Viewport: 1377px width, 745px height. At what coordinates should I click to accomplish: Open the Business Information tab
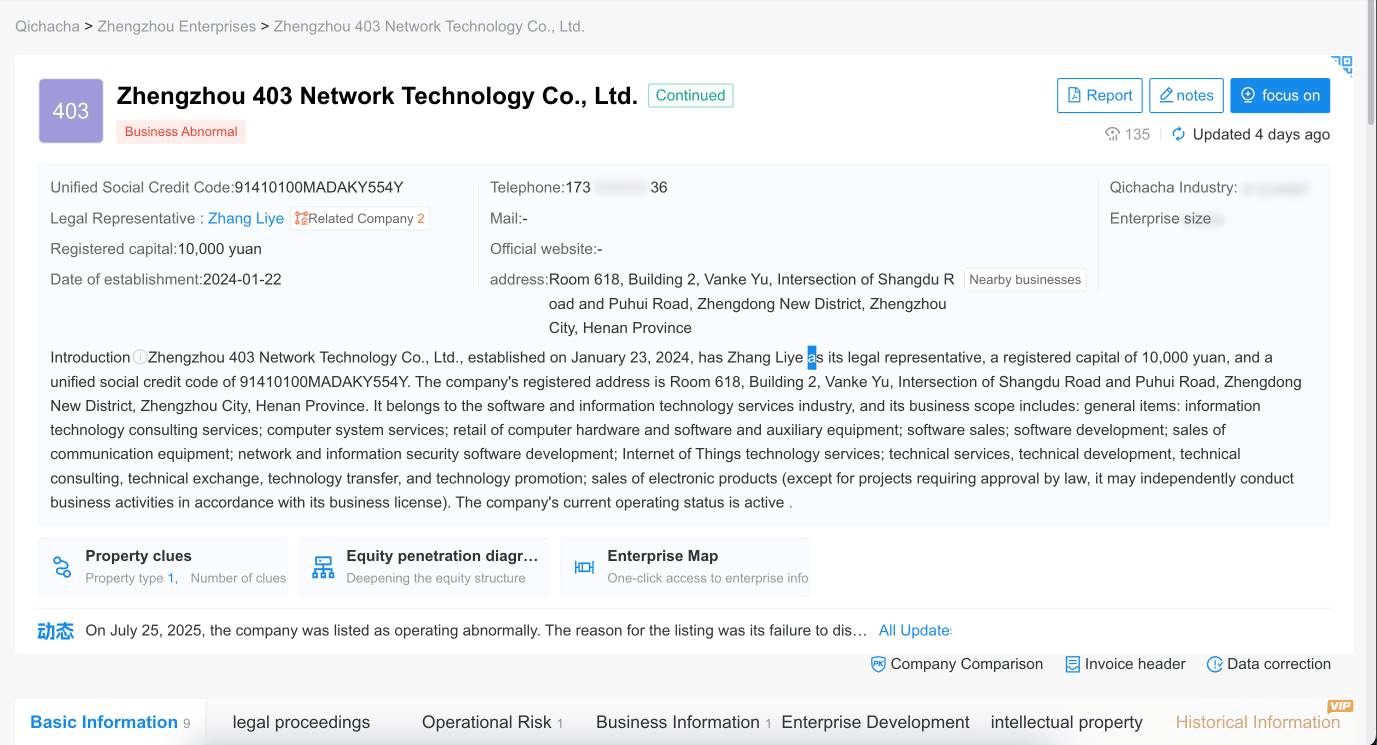[x=677, y=721]
